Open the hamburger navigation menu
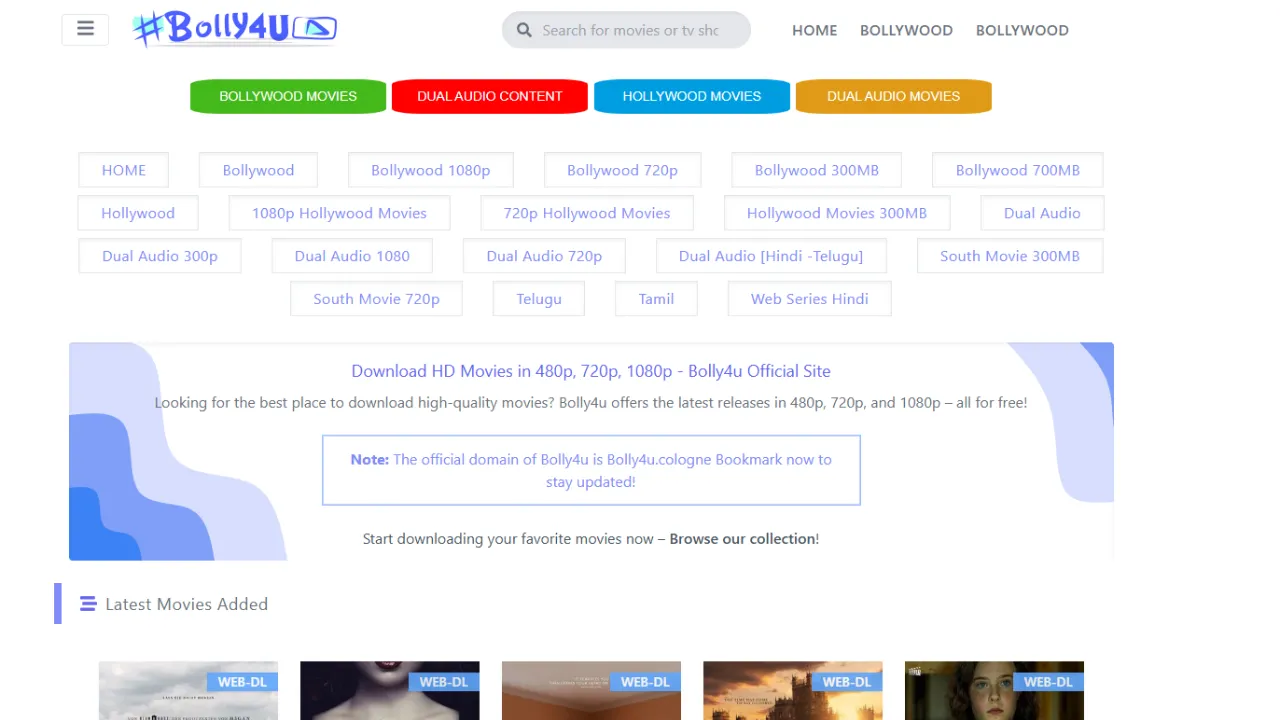 pos(85,28)
